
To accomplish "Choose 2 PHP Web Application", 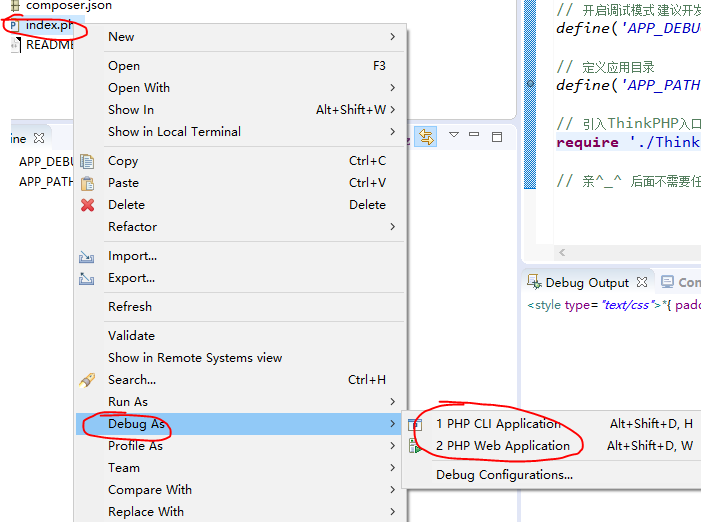I will (553, 446).
